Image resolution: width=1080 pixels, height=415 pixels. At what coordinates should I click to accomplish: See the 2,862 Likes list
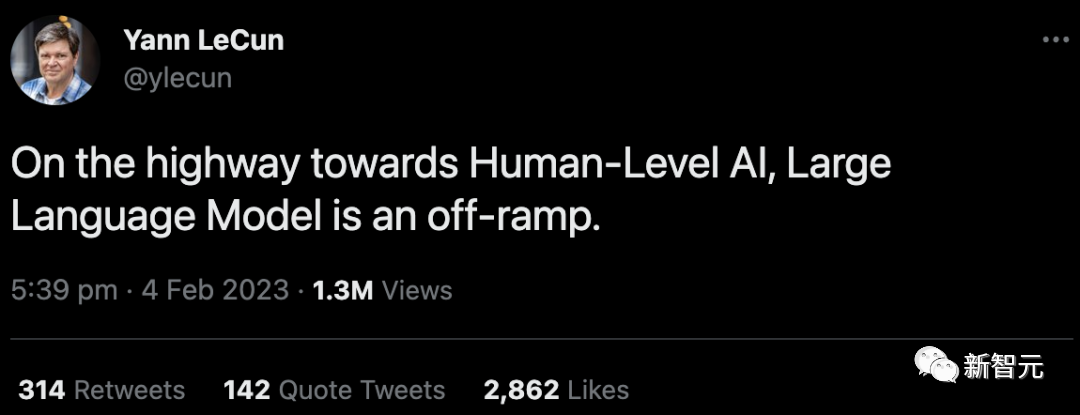556,389
